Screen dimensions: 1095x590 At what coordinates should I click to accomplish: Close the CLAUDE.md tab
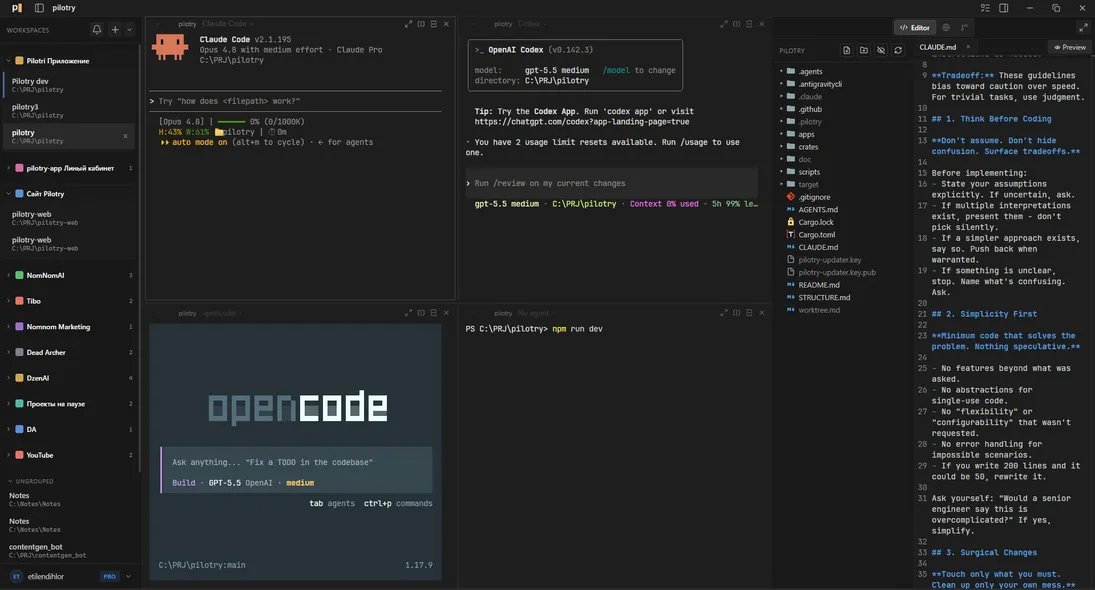tap(968, 47)
